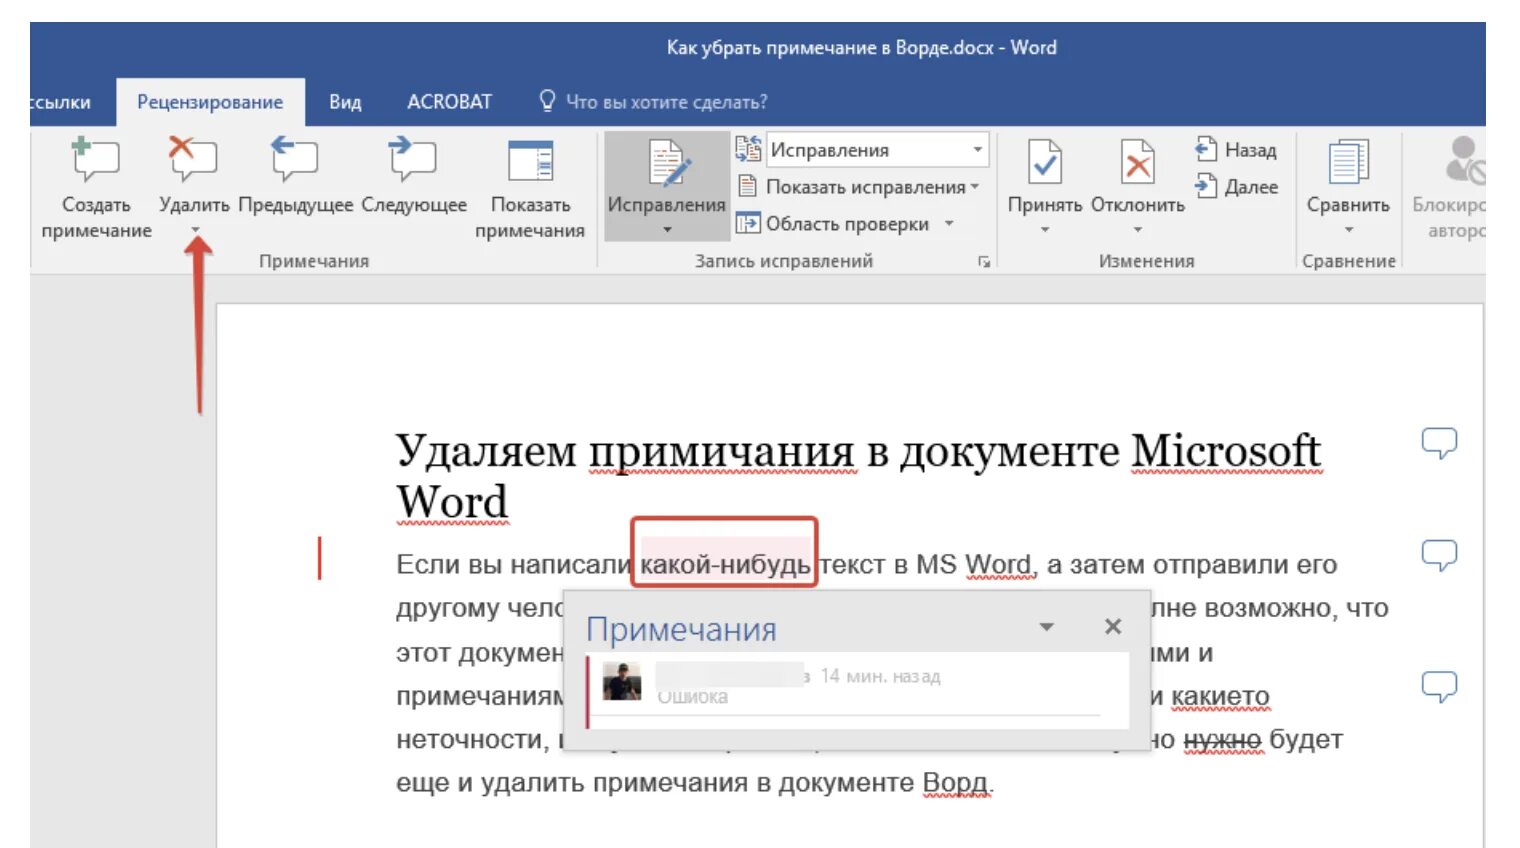Click the Сравнить documents icon

coord(1348,162)
